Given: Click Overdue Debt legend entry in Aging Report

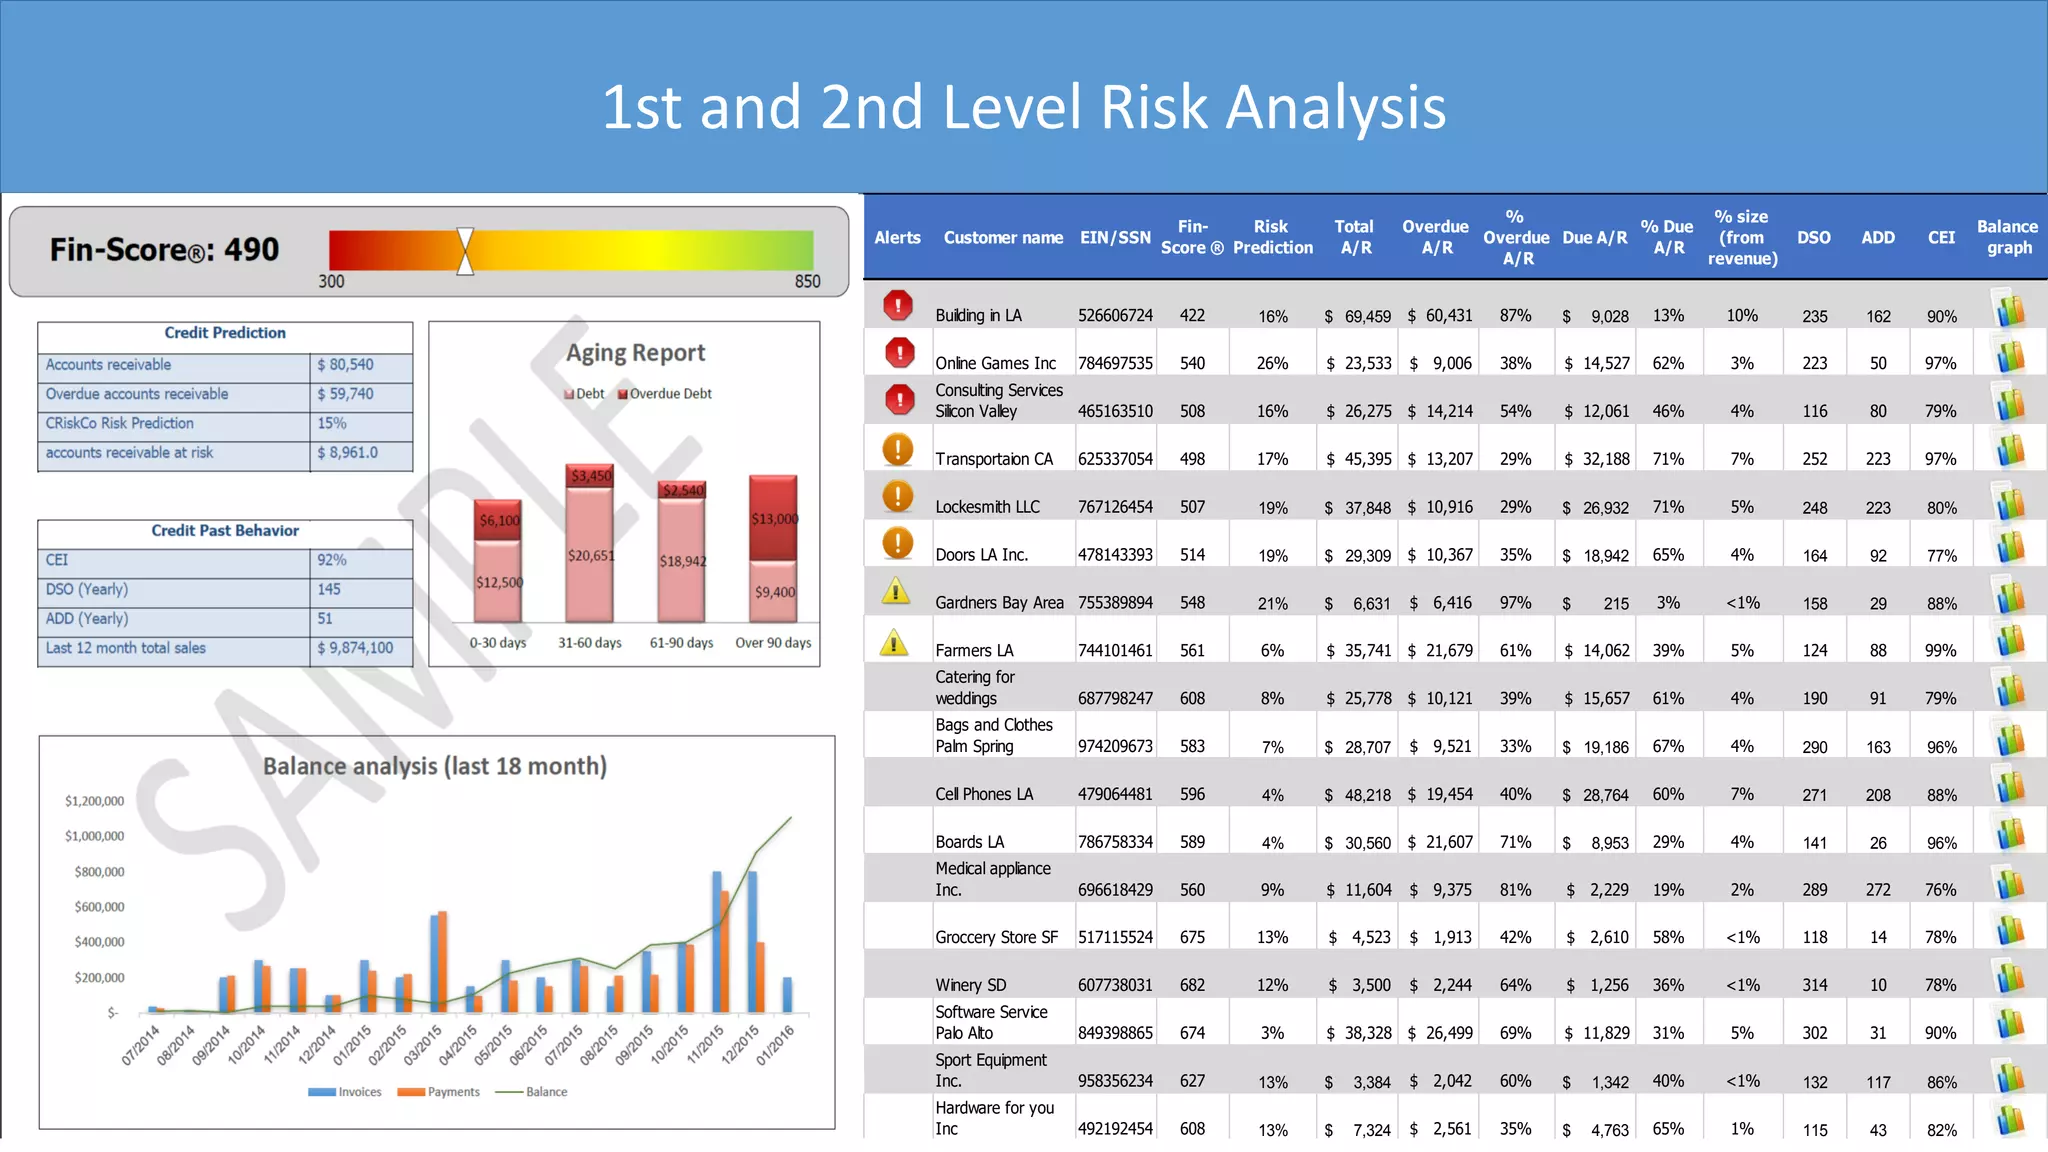Looking at the screenshot, I should pos(665,394).
